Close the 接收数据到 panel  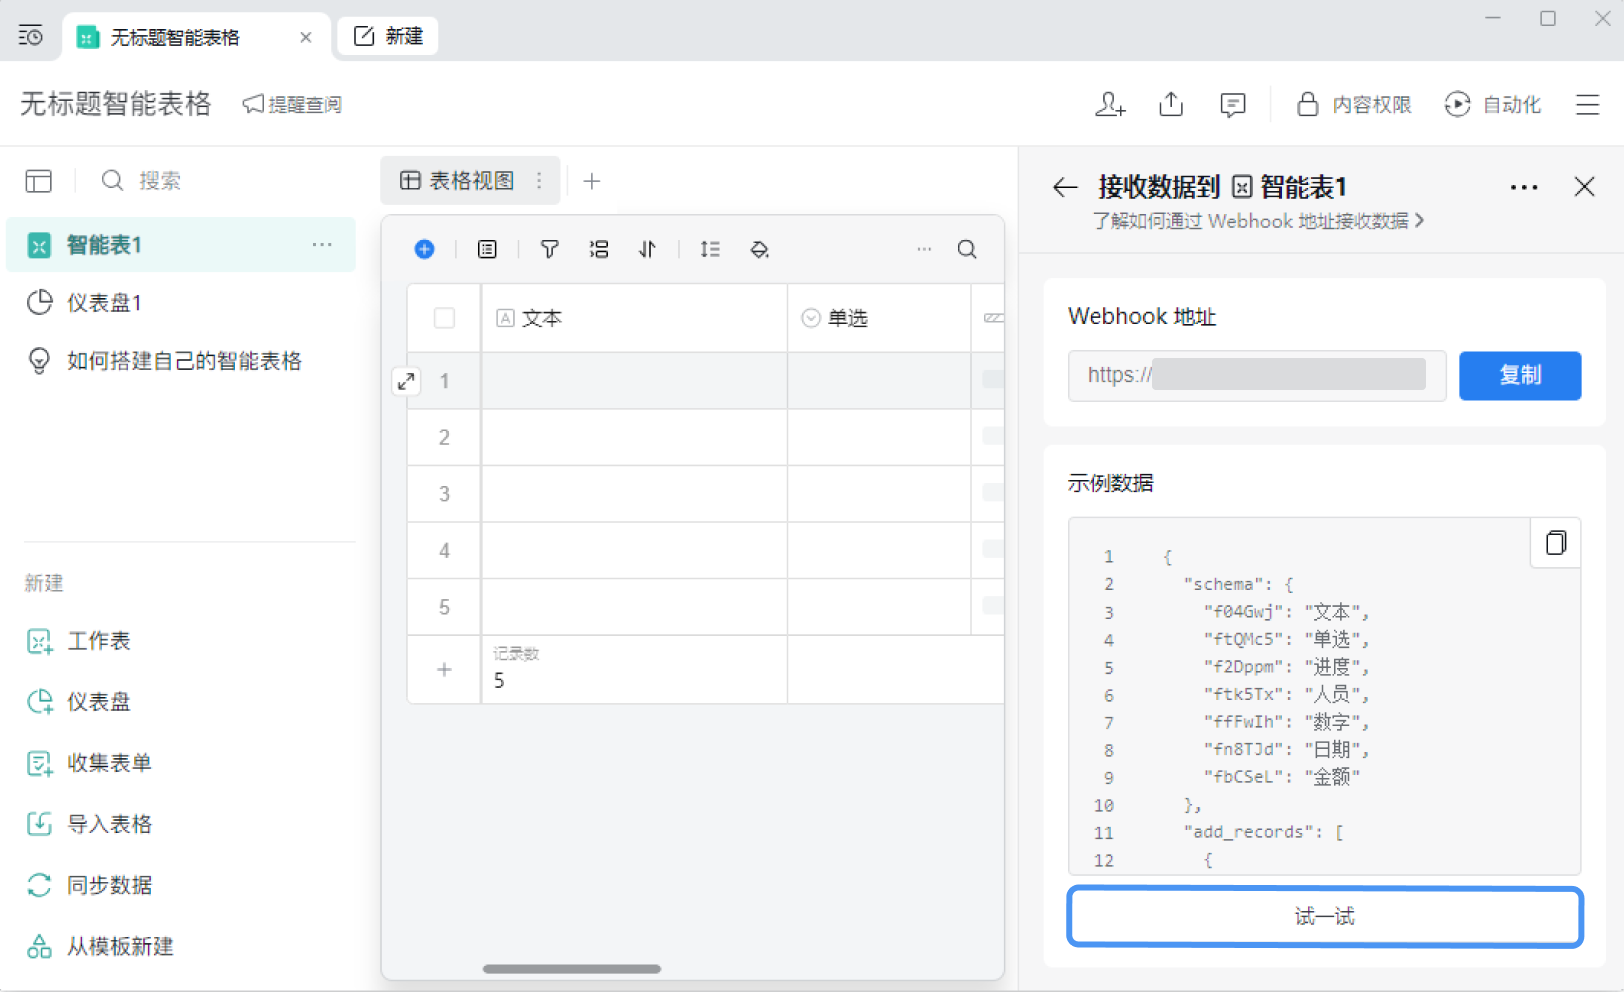click(1585, 187)
